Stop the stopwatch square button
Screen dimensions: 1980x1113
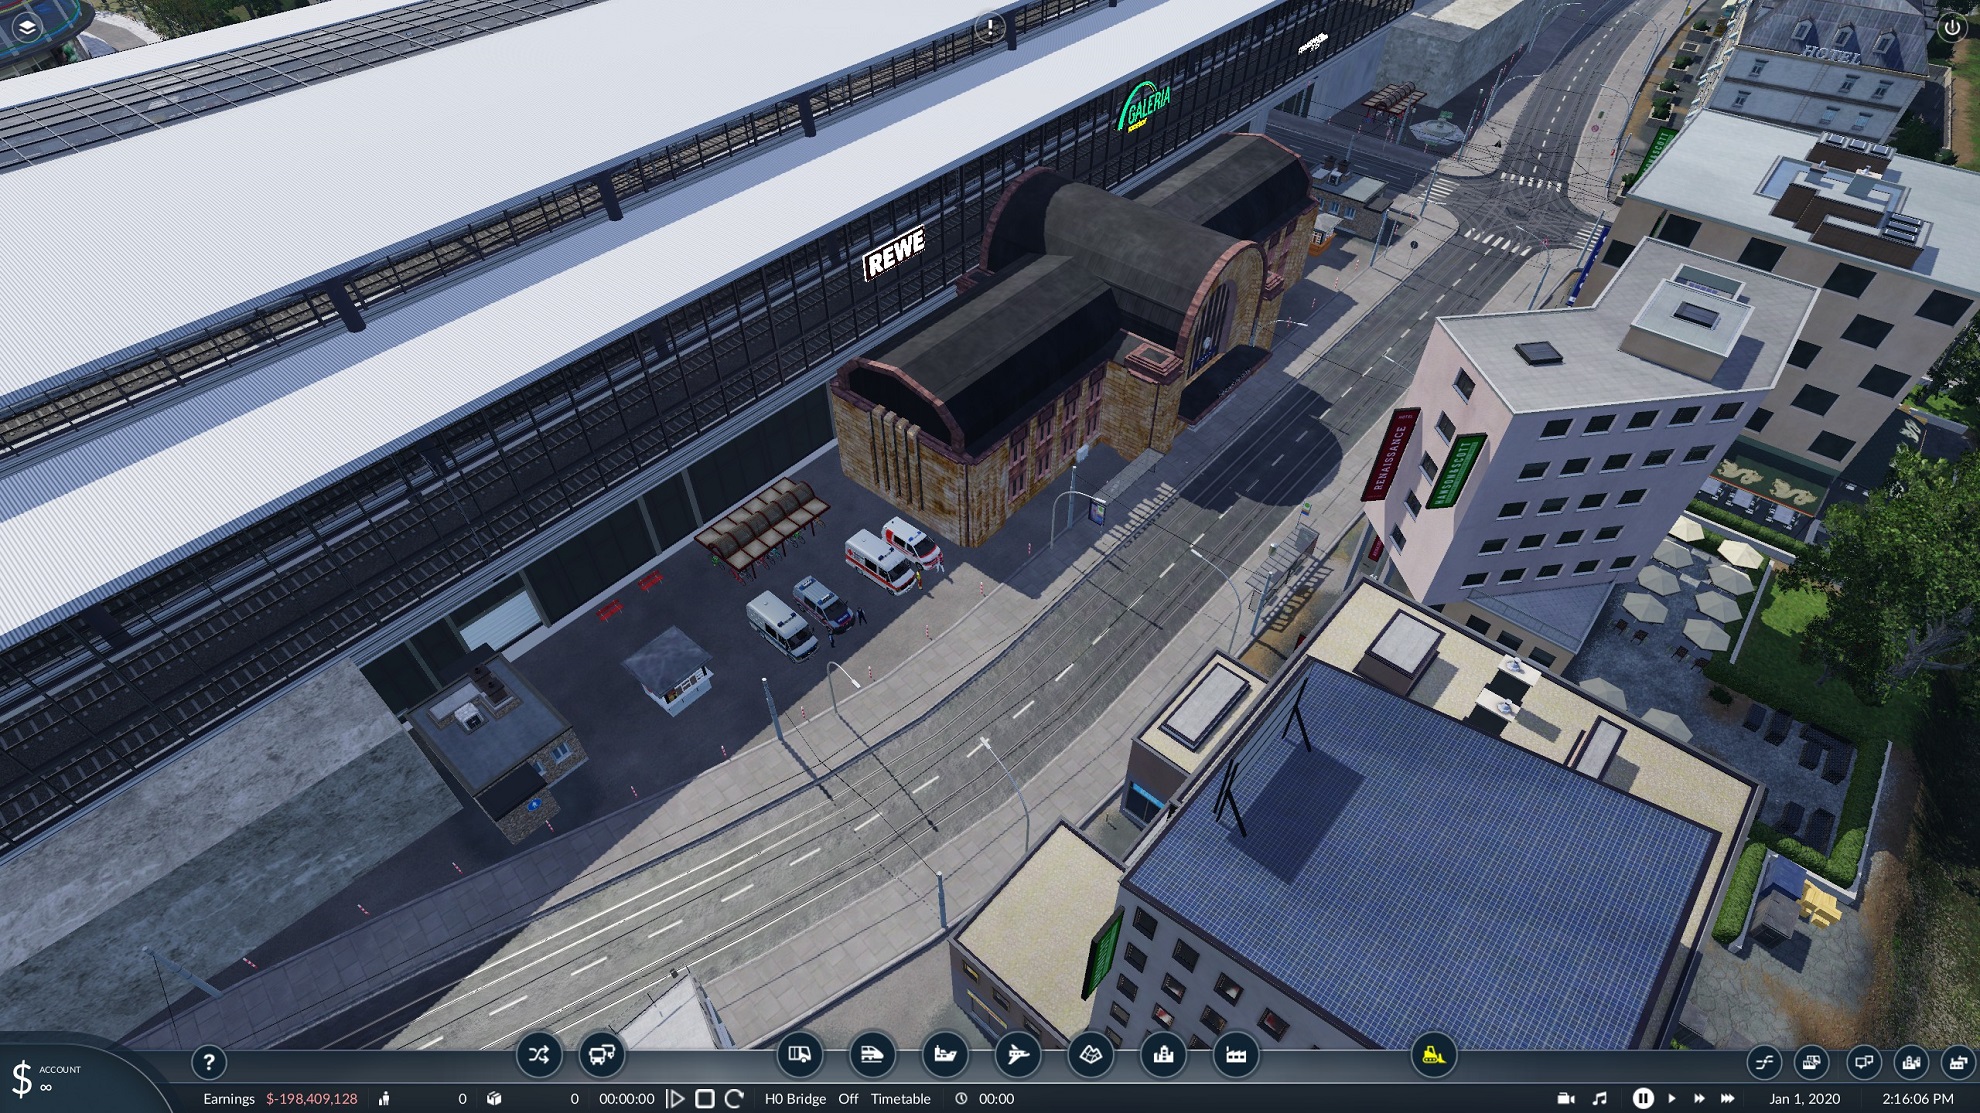pos(705,1099)
